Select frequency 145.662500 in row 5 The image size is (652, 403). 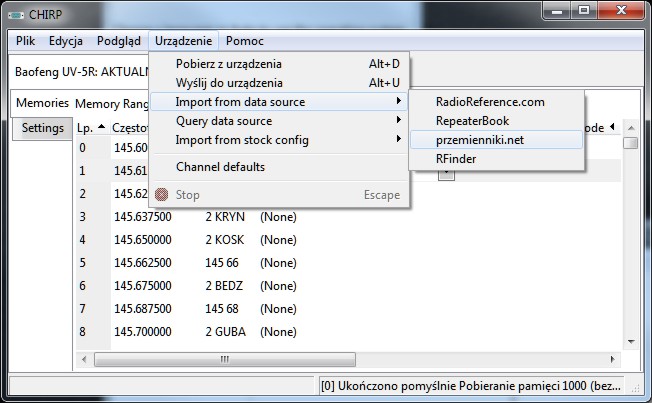click(143, 263)
